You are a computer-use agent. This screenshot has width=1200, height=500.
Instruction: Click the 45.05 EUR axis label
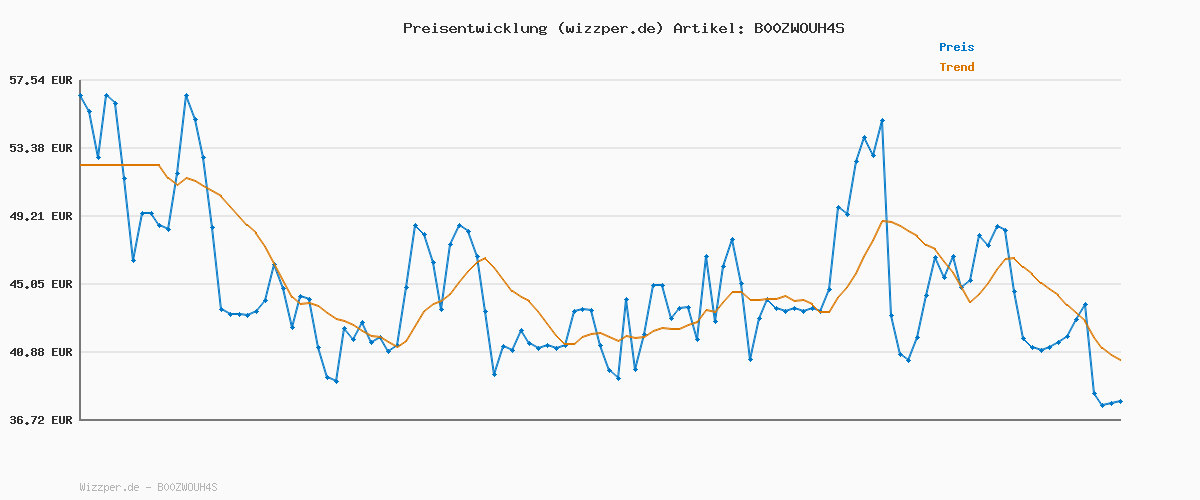[x=39, y=284]
